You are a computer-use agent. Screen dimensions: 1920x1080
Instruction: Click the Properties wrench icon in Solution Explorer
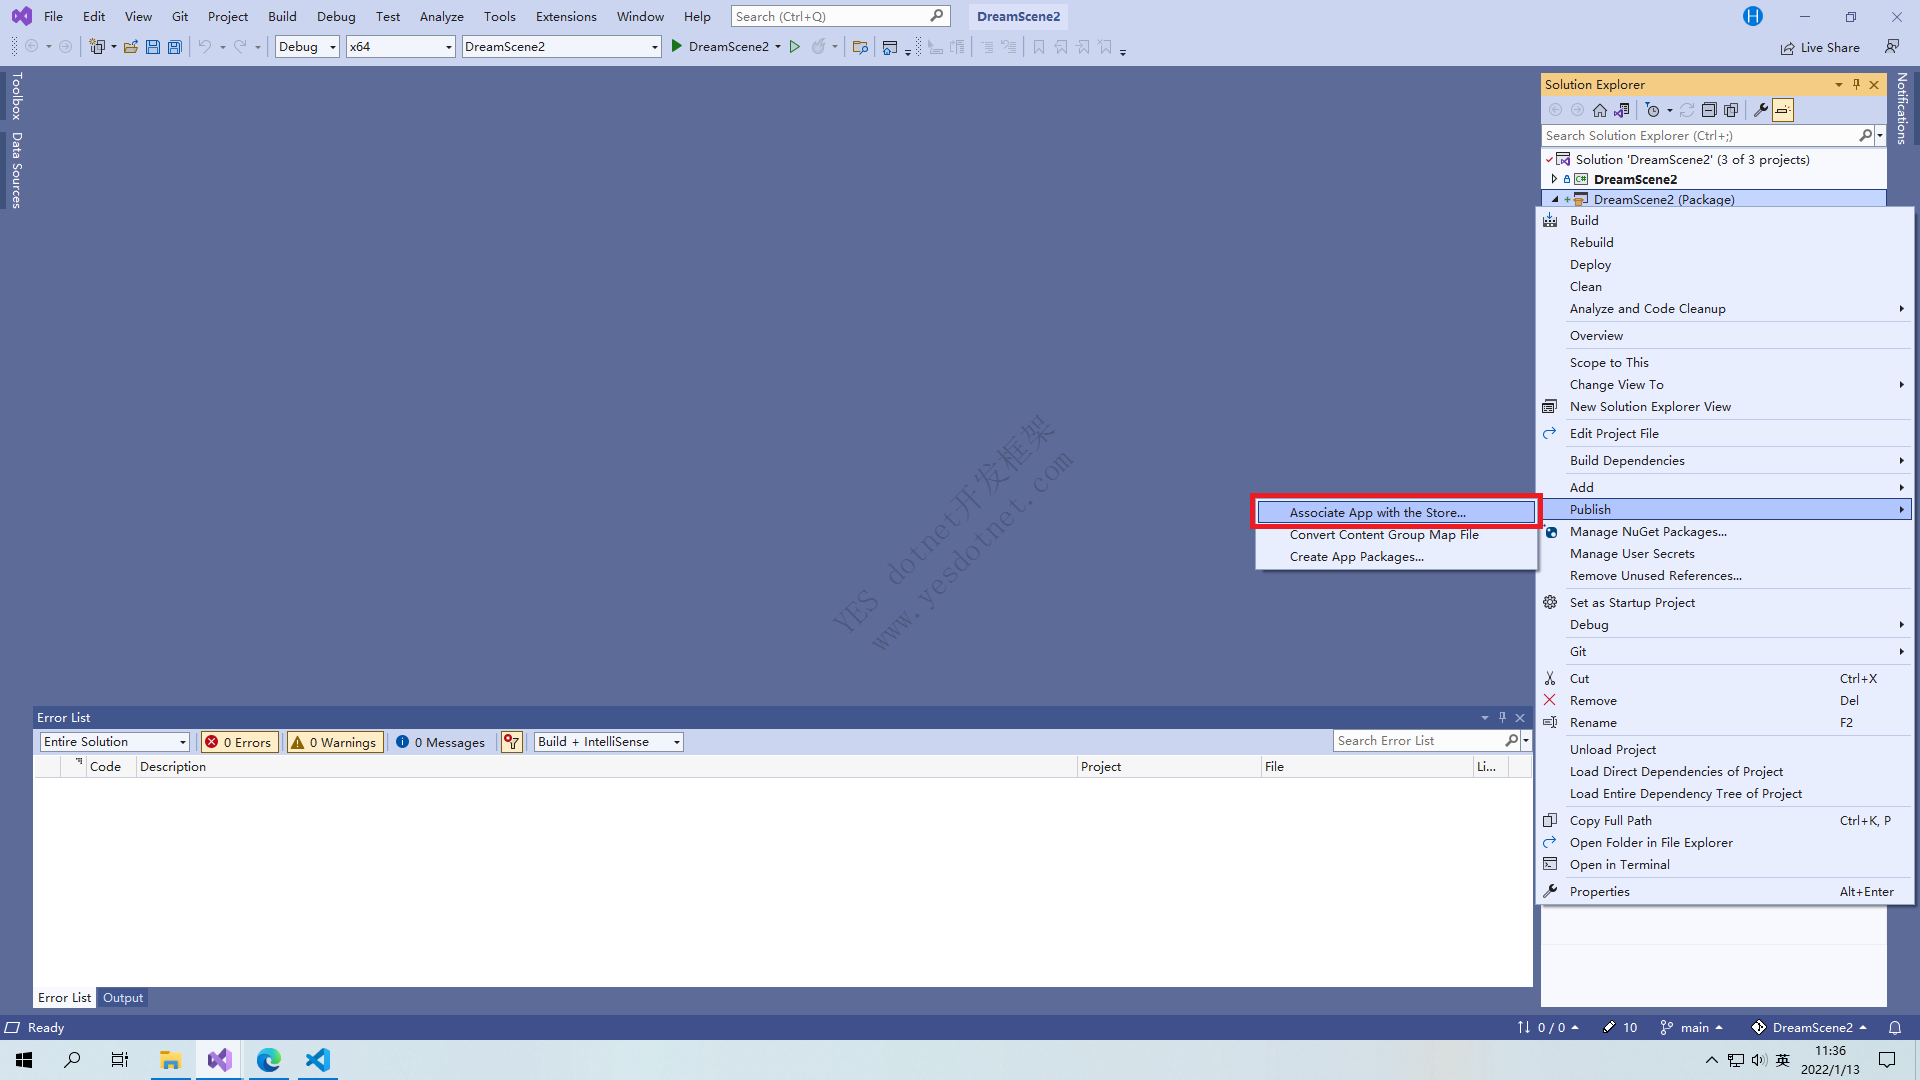[x=1761, y=110]
